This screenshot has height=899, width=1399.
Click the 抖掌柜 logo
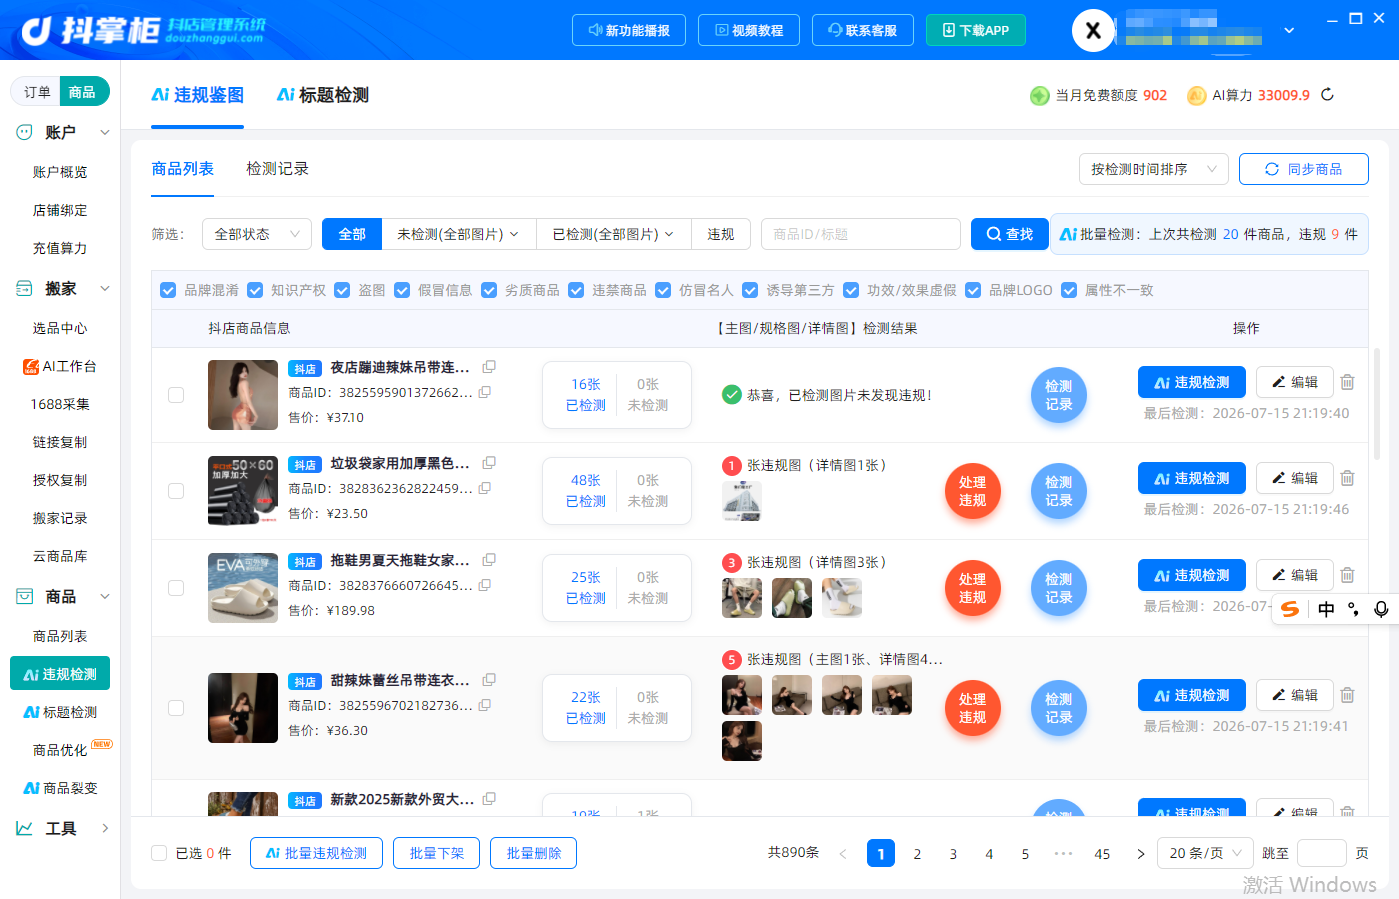[143, 30]
